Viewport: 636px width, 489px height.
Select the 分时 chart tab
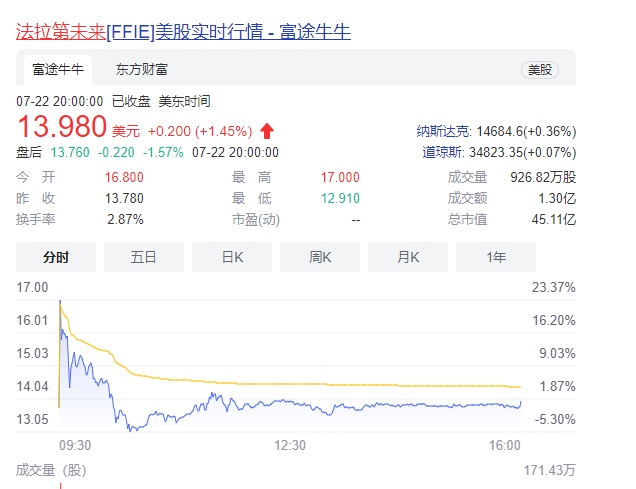[56, 257]
